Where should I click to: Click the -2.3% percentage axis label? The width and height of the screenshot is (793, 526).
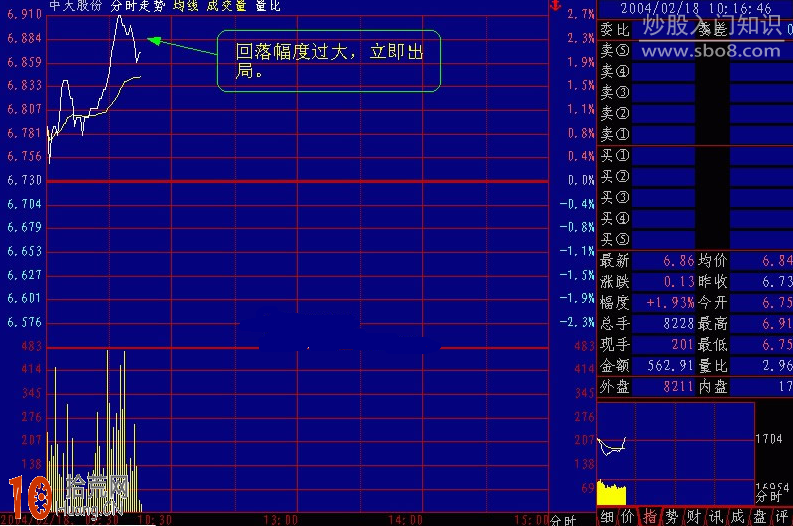(577, 322)
